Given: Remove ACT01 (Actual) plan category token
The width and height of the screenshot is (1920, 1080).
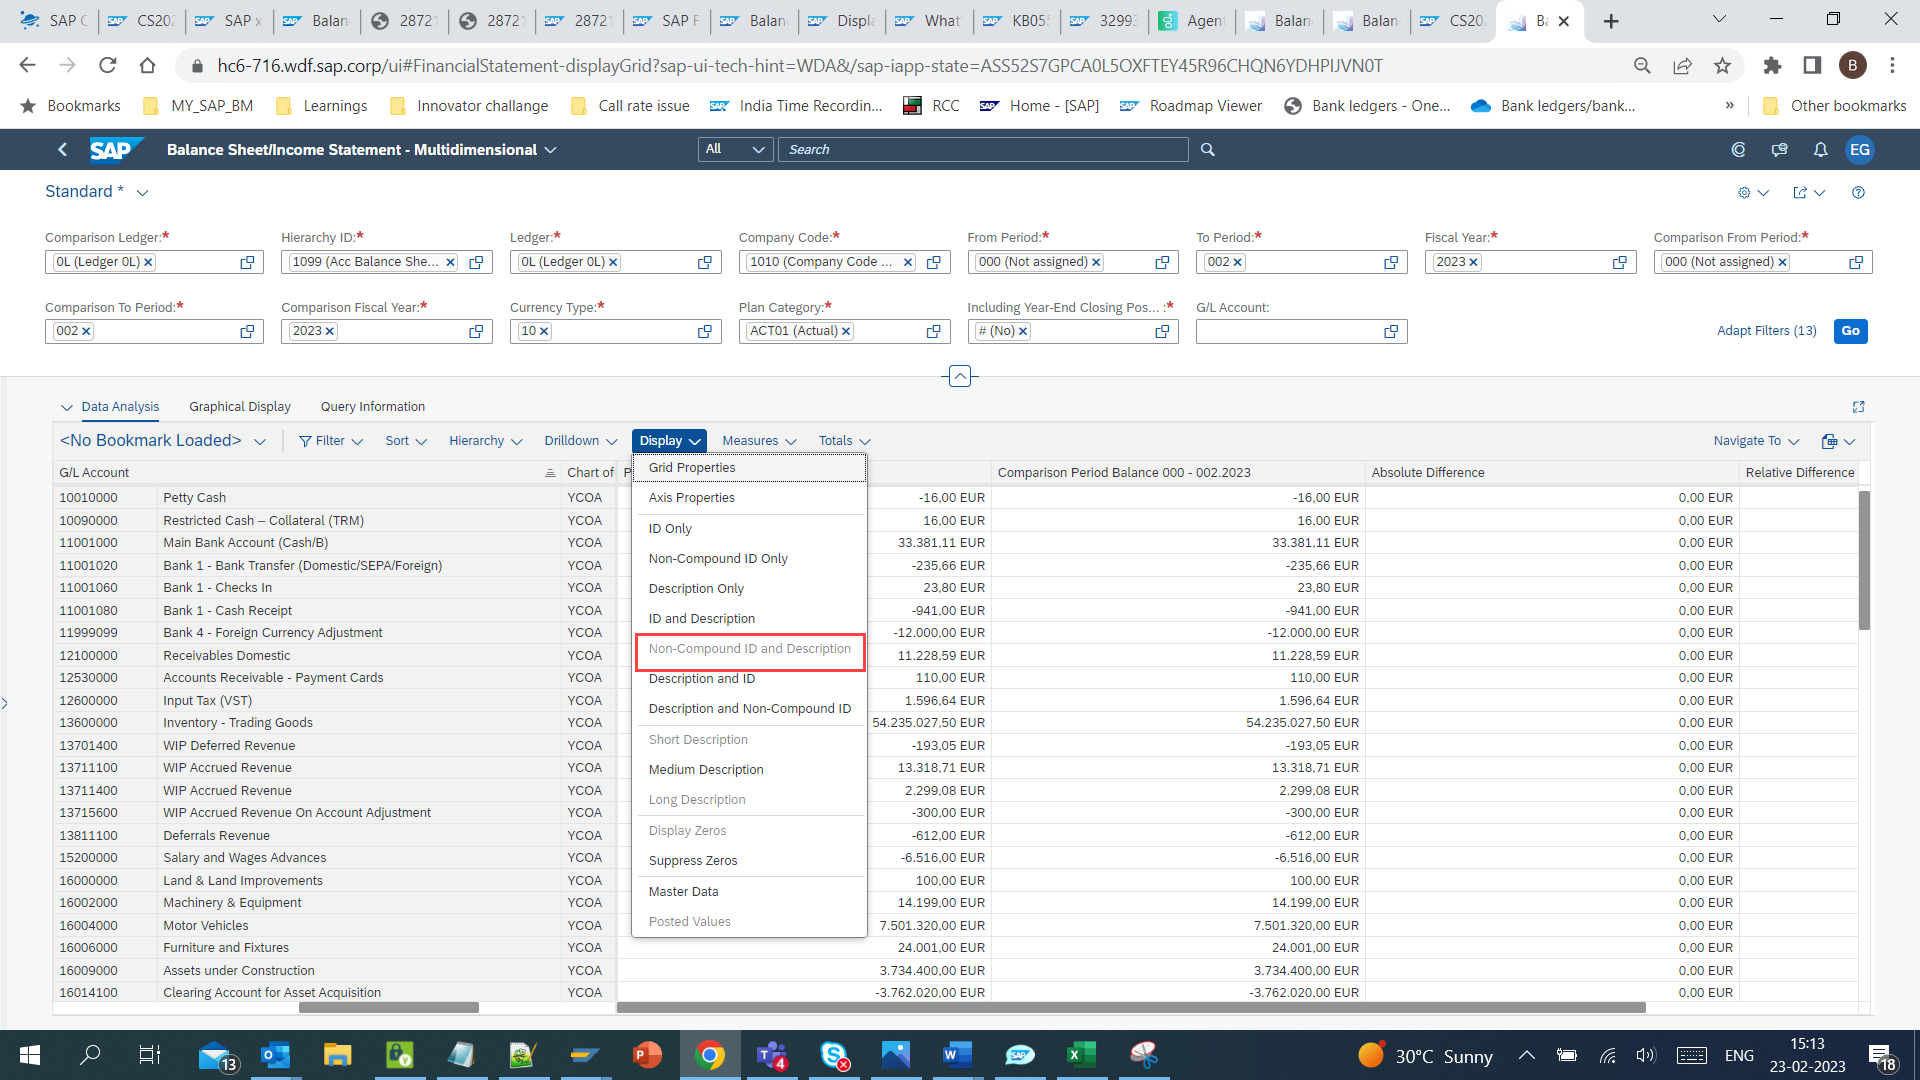Looking at the screenshot, I should coord(846,331).
